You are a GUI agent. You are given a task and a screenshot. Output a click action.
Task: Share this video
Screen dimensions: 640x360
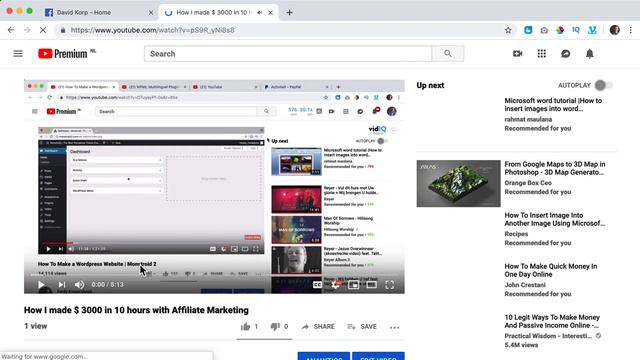(318, 327)
